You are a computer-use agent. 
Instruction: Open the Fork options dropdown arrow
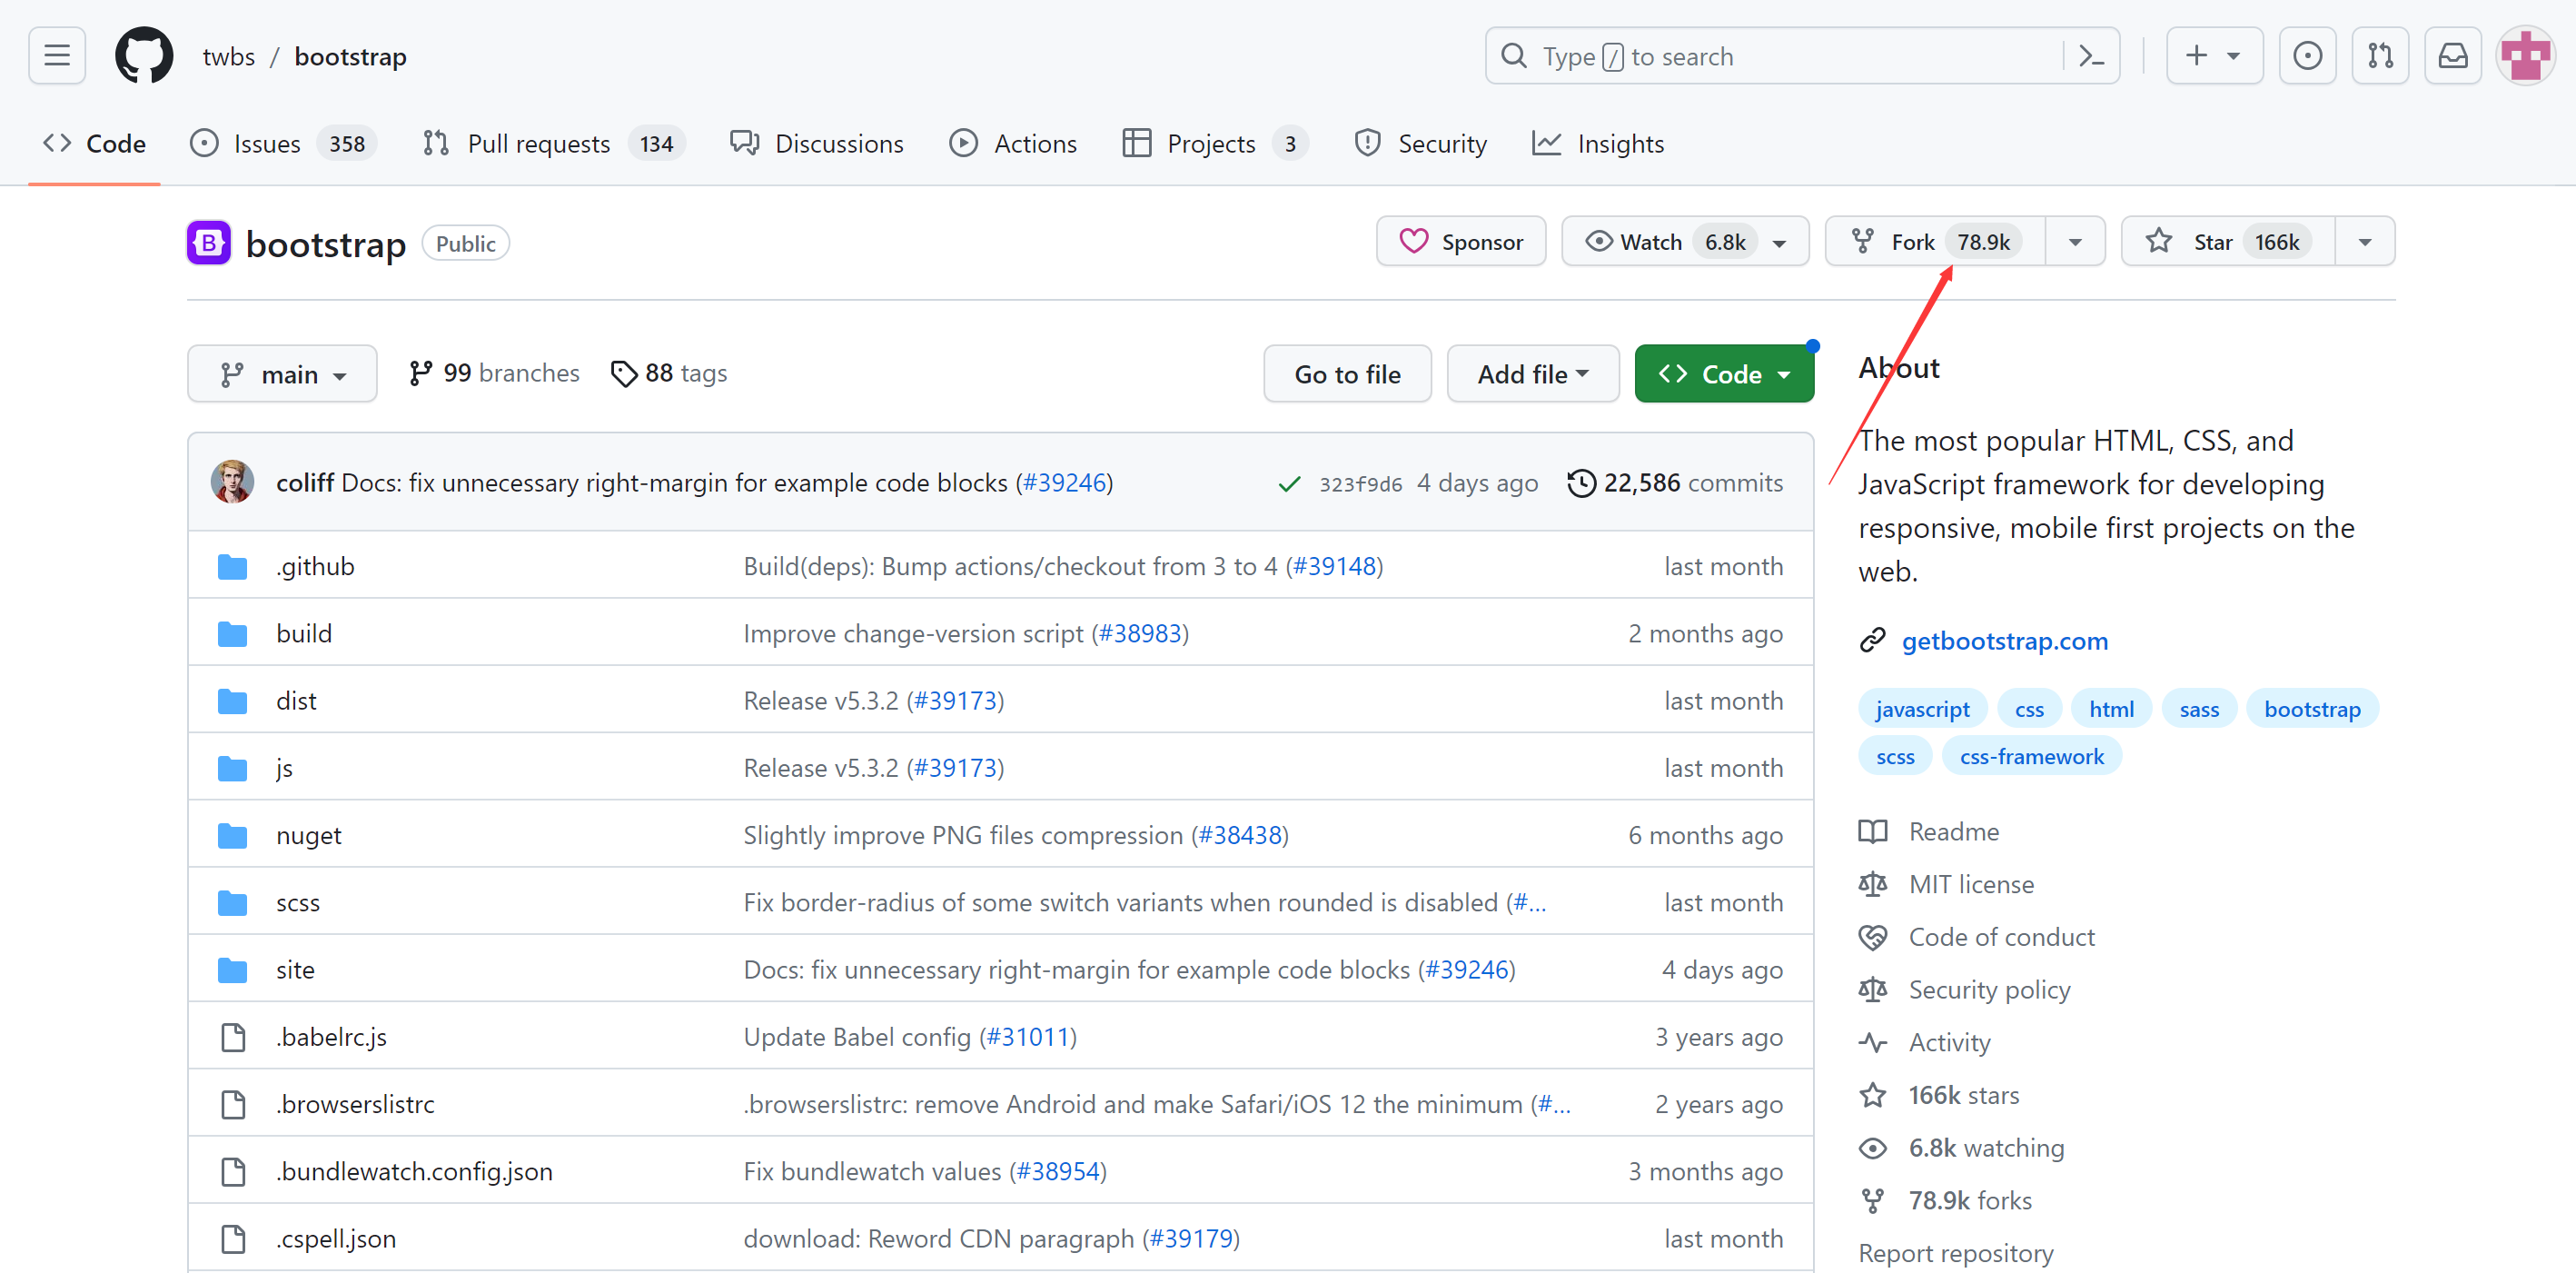click(2075, 242)
